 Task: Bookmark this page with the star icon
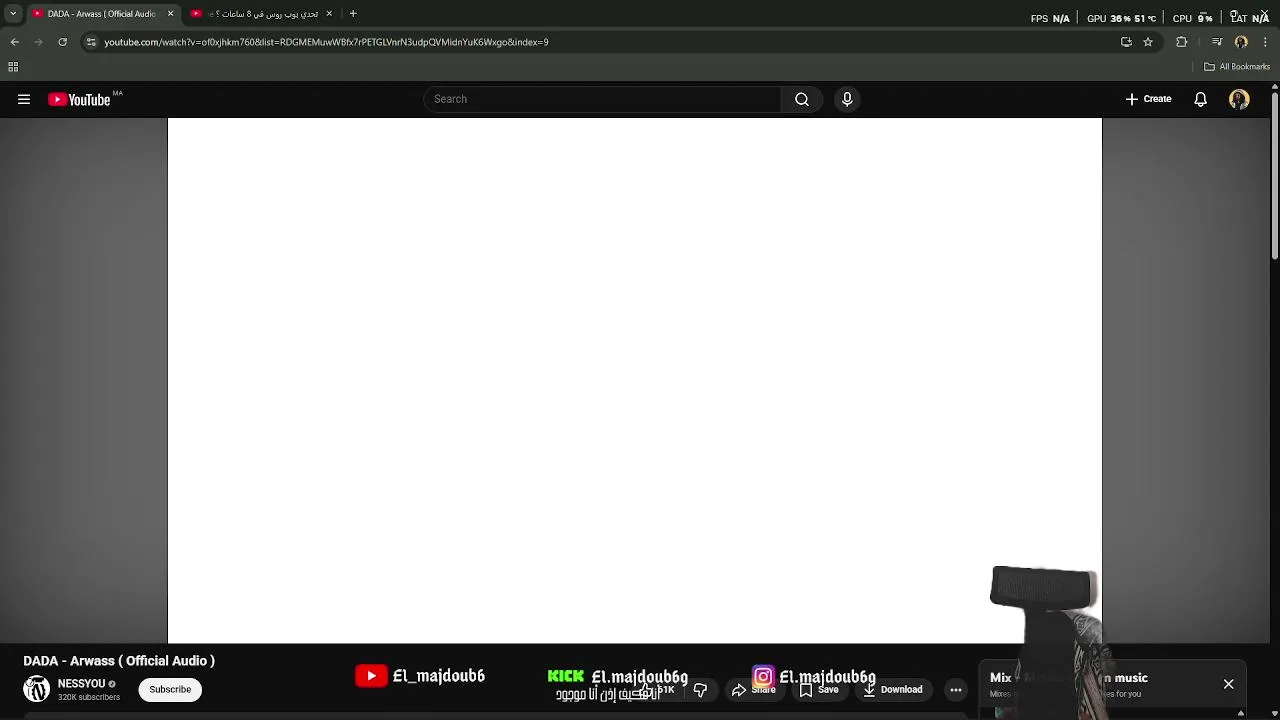click(x=1148, y=42)
